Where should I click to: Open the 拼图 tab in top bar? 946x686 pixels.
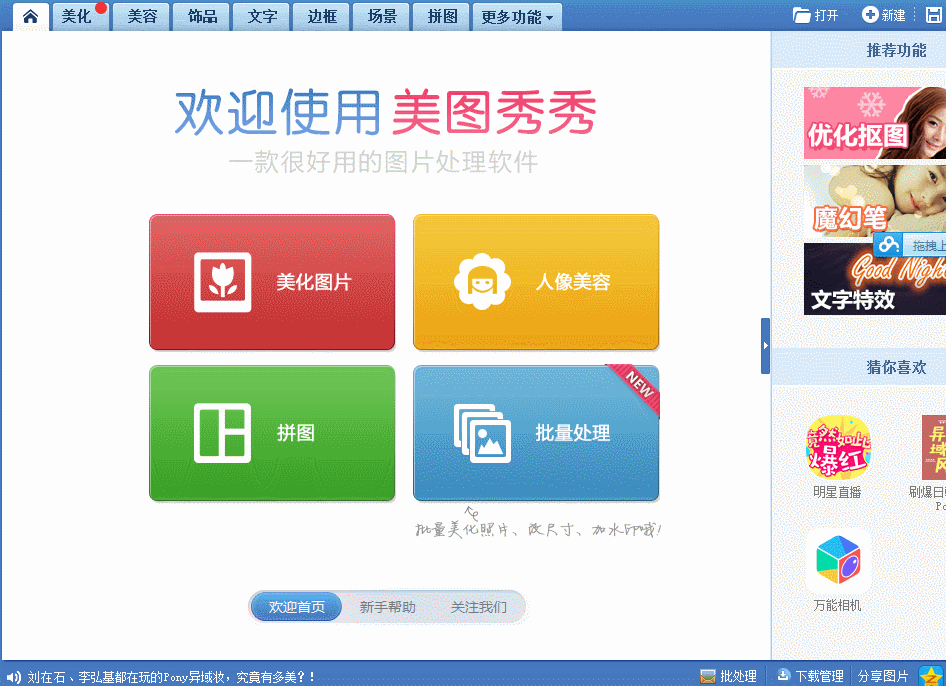tap(442, 16)
